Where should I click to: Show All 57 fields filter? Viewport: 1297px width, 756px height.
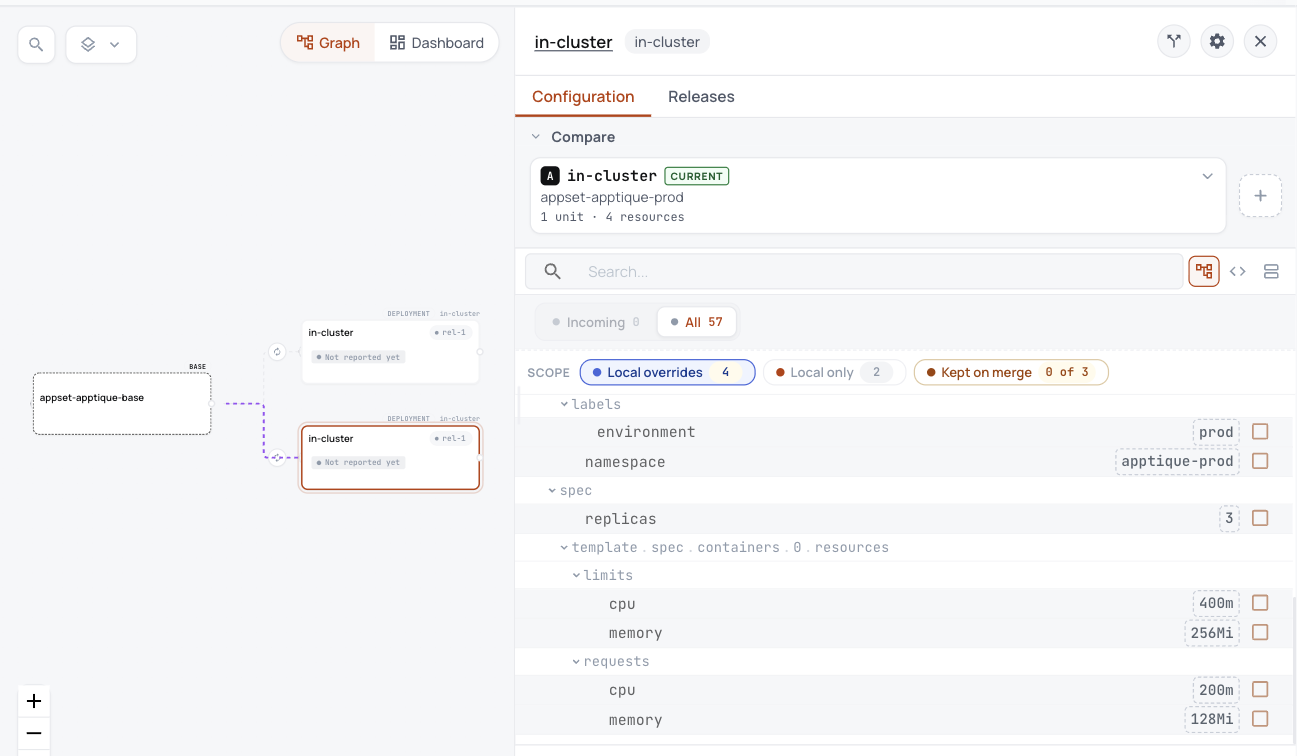pyautogui.click(x=697, y=322)
